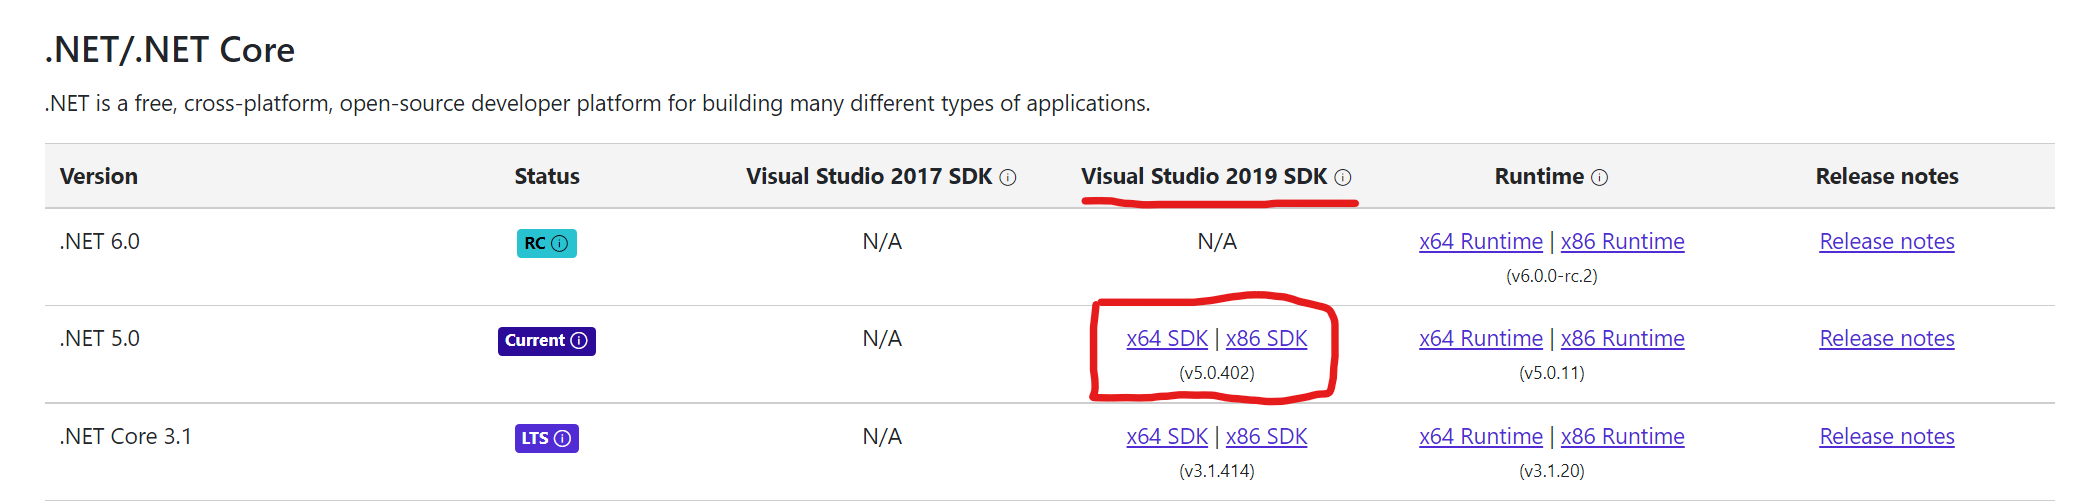
Task: Click the RC status badge for .NET 6.0
Action: tap(546, 243)
